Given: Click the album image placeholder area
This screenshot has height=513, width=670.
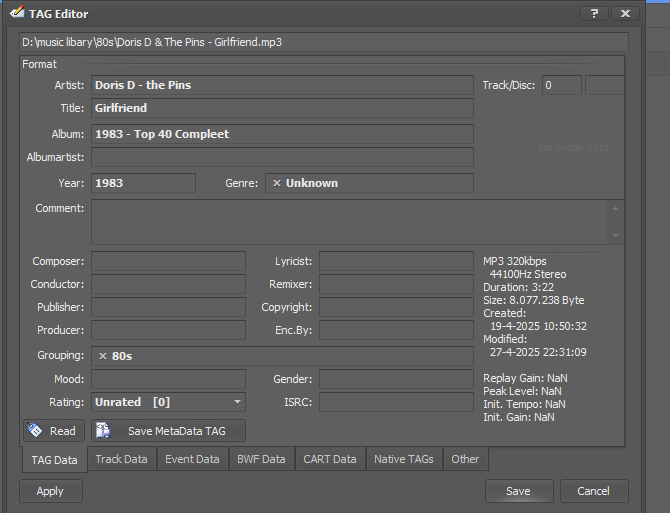Looking at the screenshot, I should coord(573,148).
